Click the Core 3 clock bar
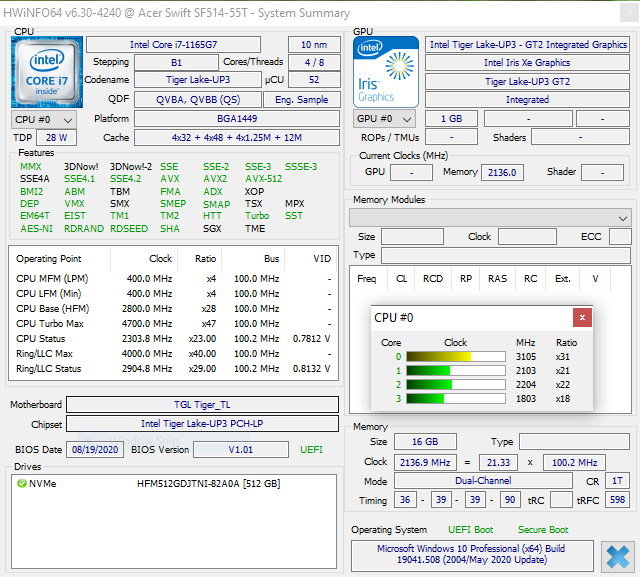 (x=455, y=398)
